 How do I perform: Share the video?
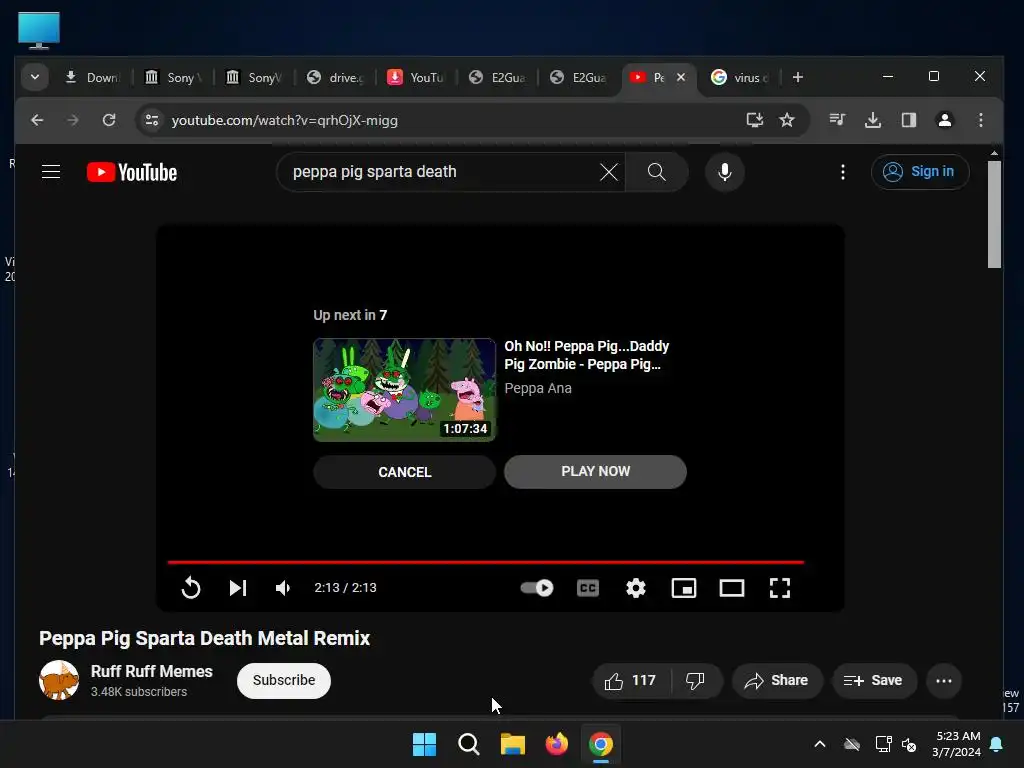tap(777, 680)
